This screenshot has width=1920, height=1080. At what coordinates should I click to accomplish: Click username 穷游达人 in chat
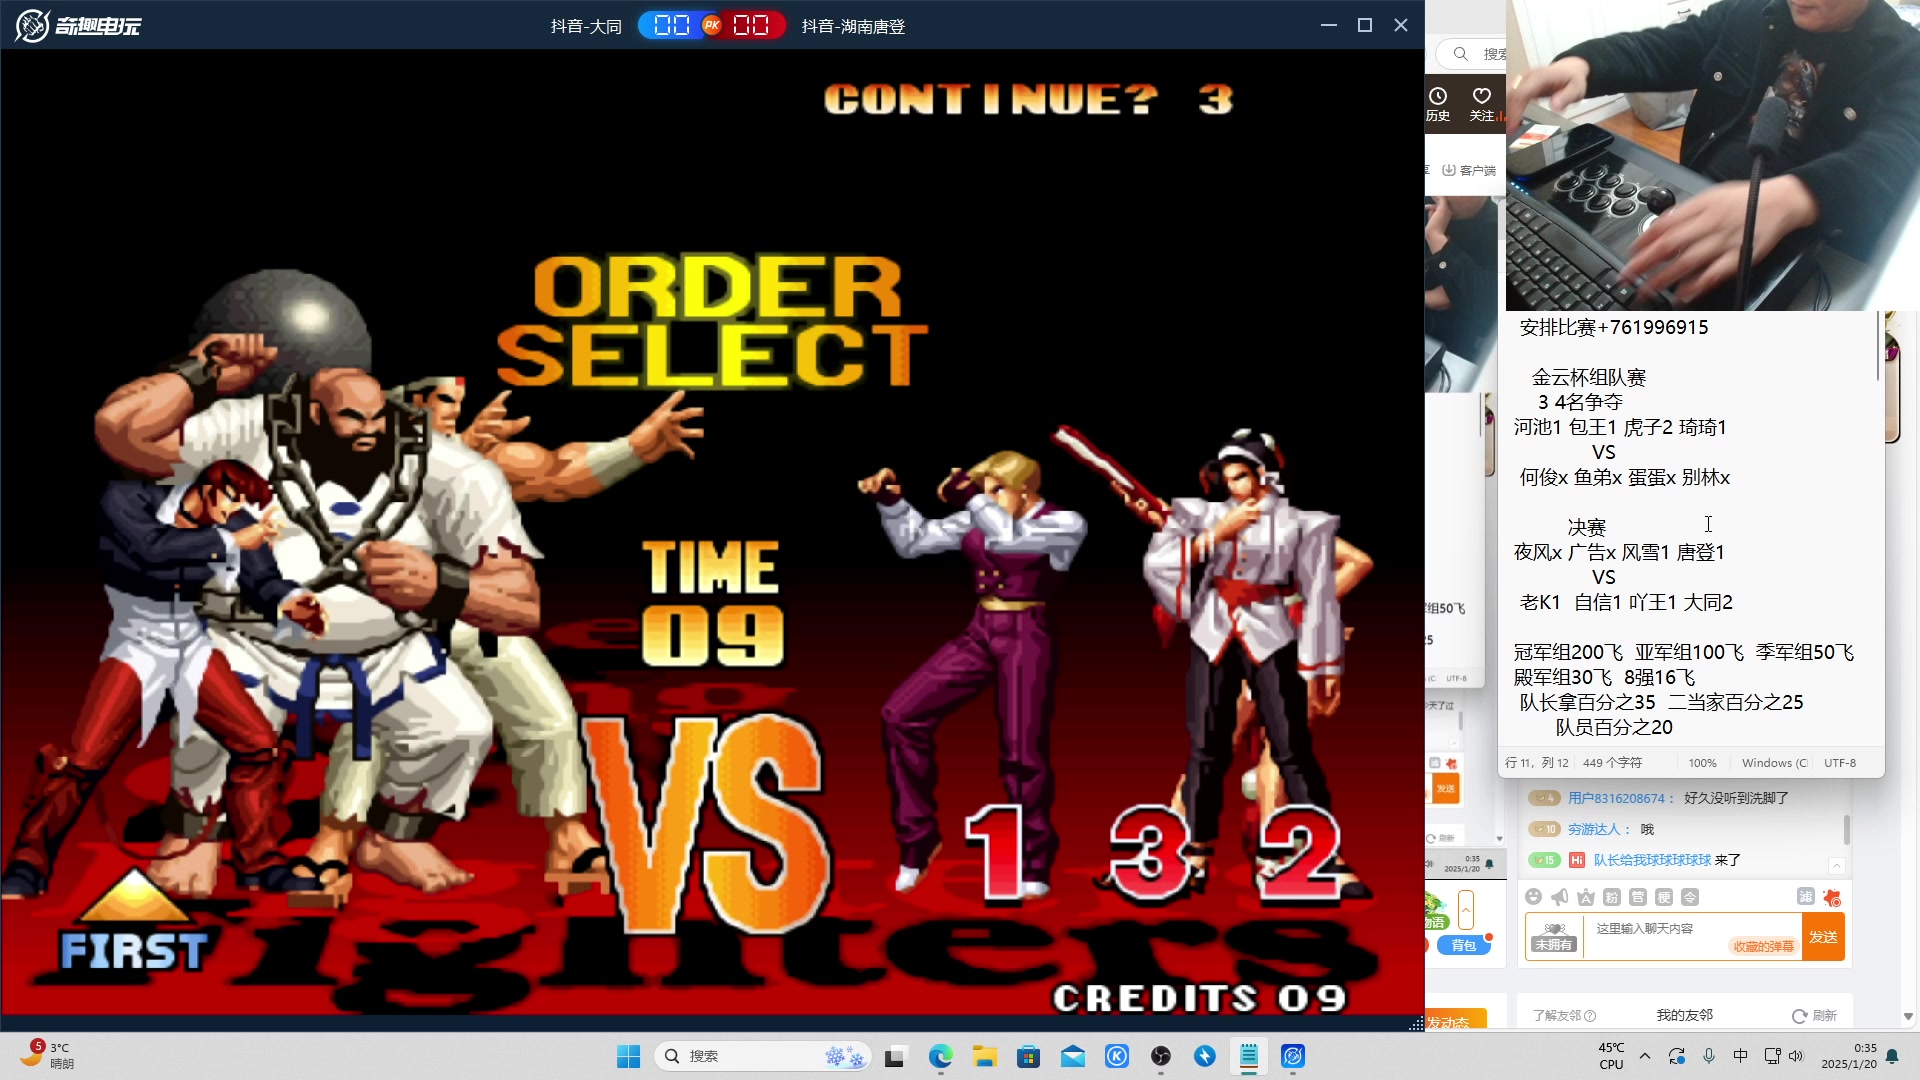[1597, 829]
